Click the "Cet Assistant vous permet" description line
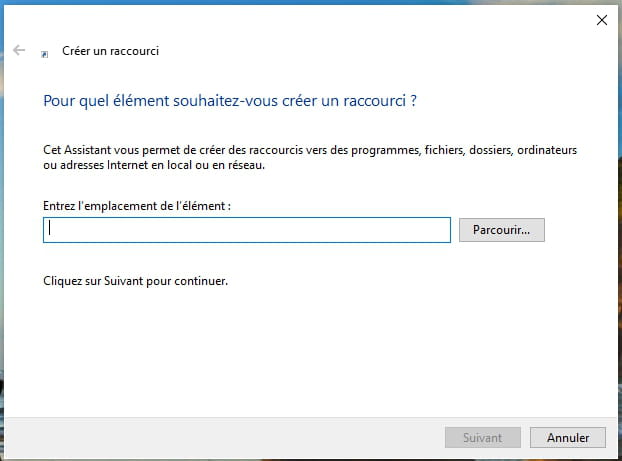Image resolution: width=622 pixels, height=461 pixels. [310, 150]
